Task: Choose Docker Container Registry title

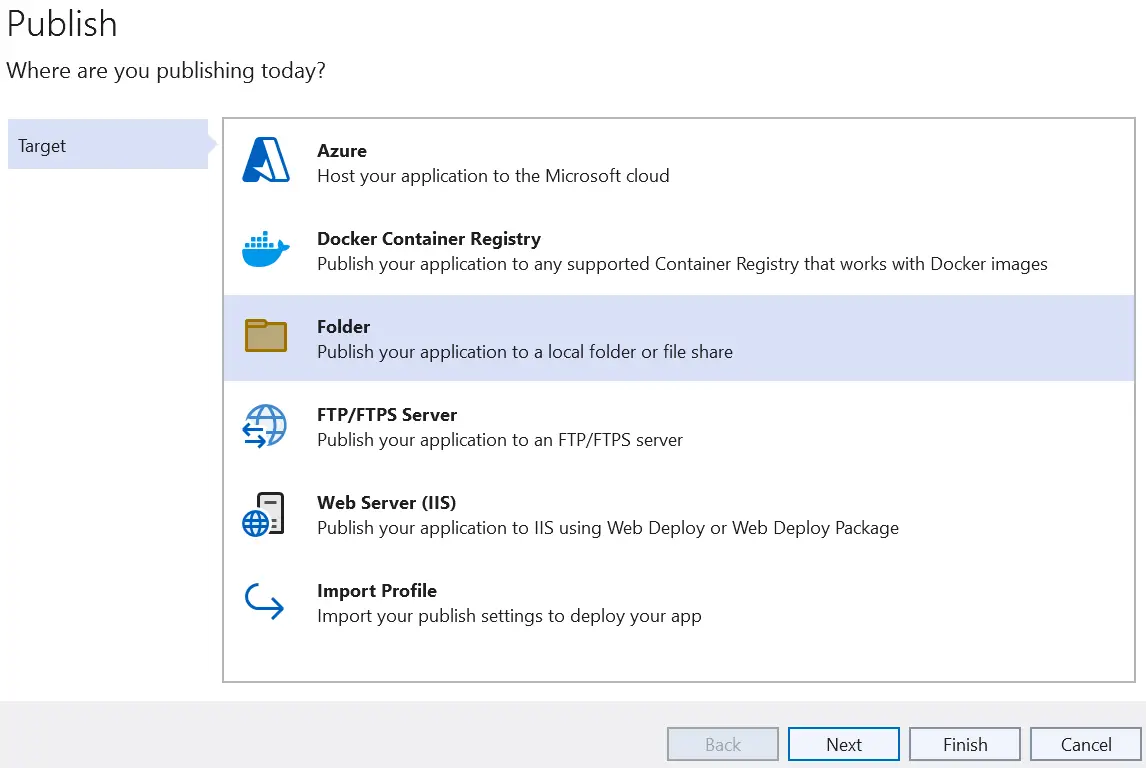Action: pyautogui.click(x=429, y=239)
